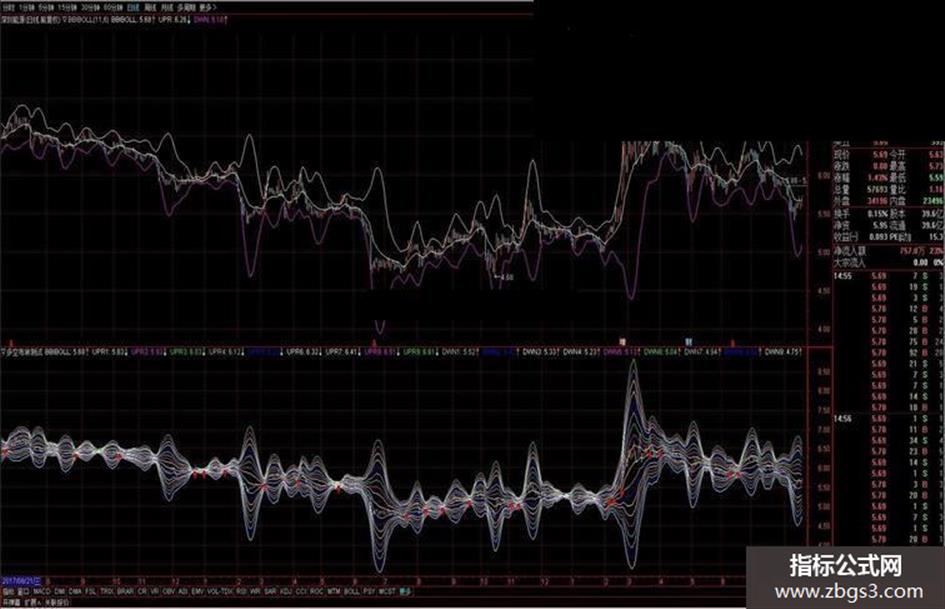
Task: Select the KDJ indicator tab
Action: [x=286, y=592]
